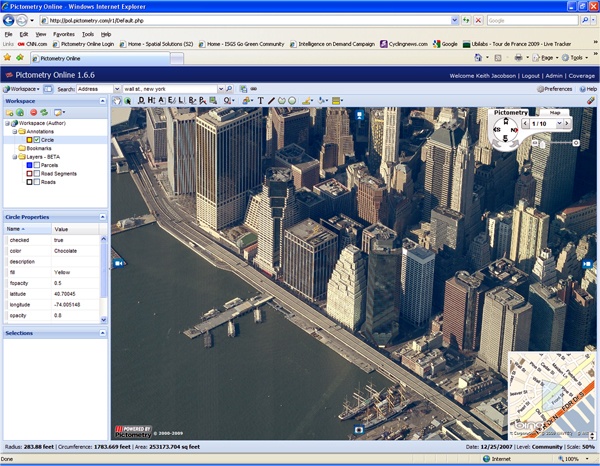Click the Parcels blue color swatch

(x=29, y=165)
